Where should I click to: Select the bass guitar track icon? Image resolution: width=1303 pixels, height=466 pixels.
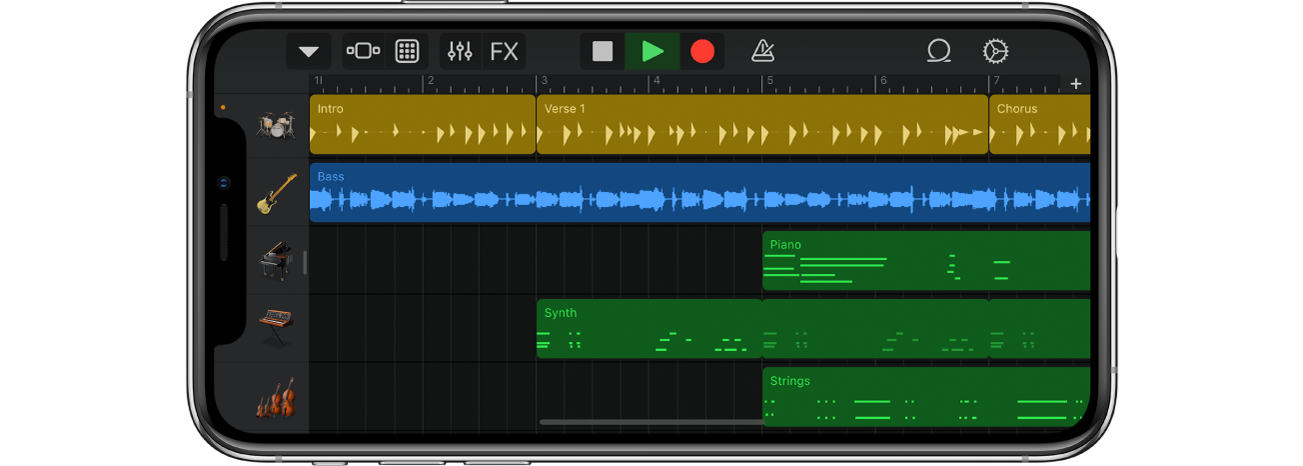tap(277, 193)
